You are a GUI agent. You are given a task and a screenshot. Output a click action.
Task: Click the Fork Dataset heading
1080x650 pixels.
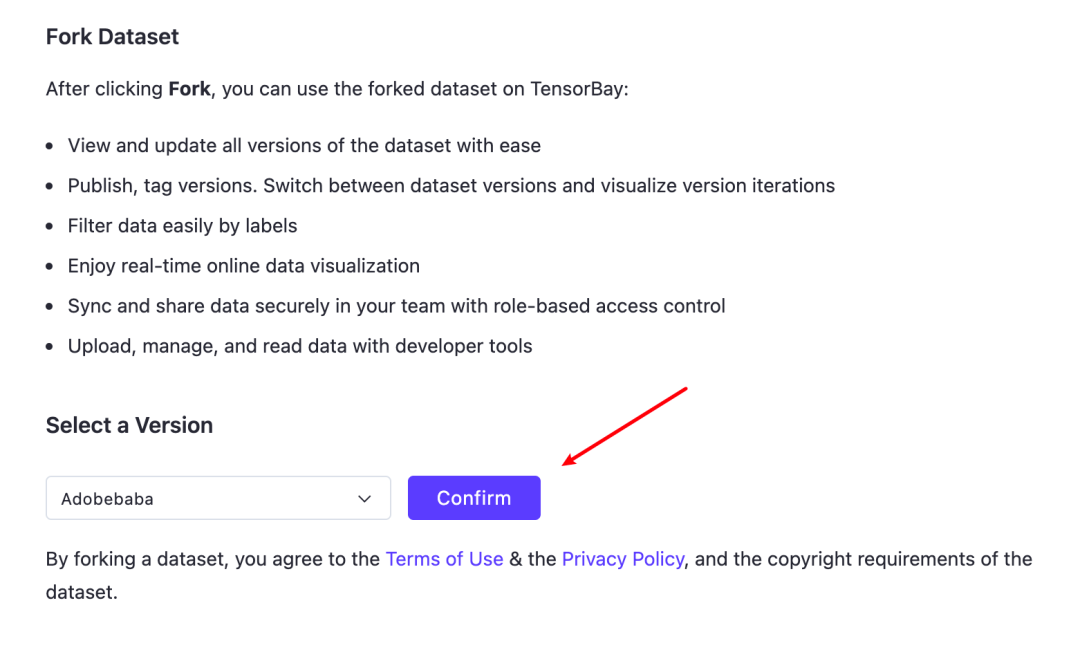112,37
